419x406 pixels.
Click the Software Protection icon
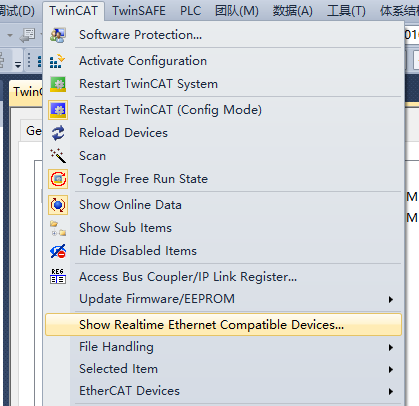58,35
